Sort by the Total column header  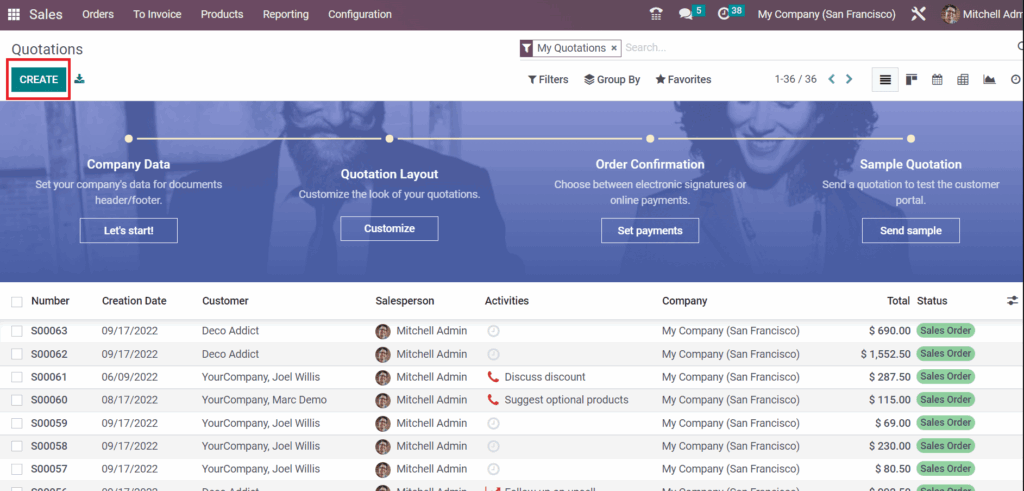coord(899,301)
